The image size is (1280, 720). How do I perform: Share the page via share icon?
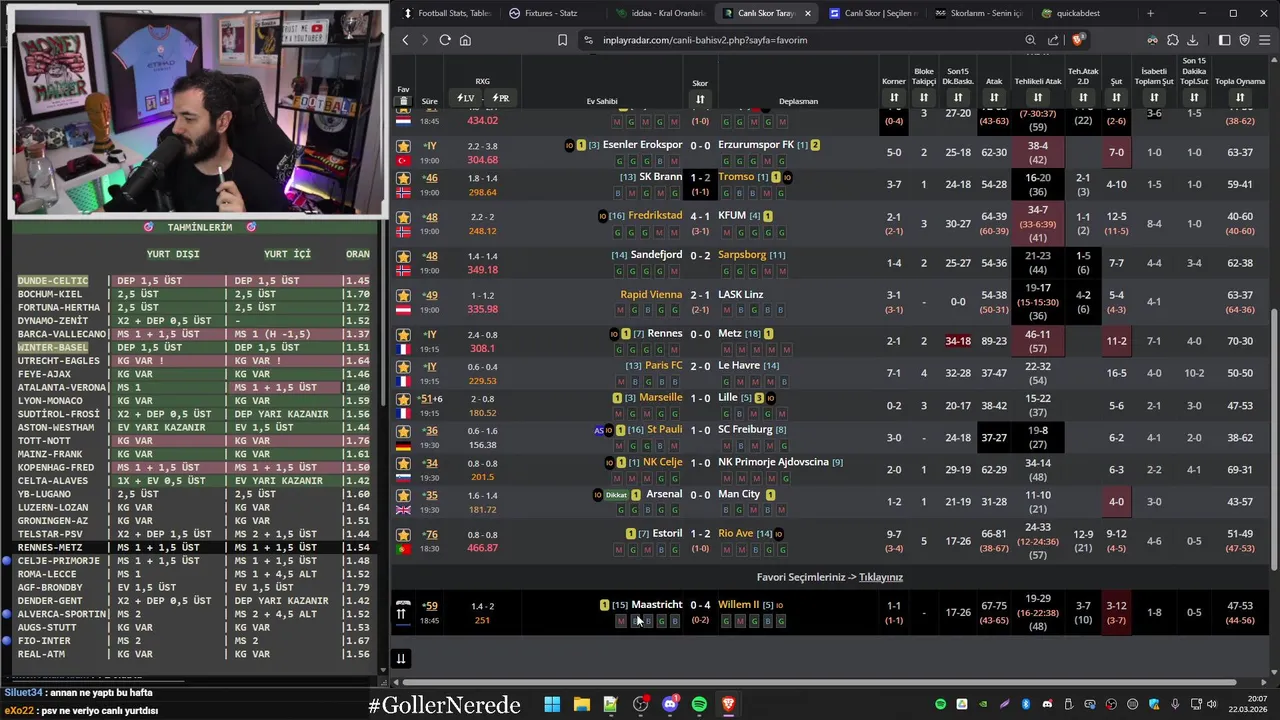point(1053,40)
